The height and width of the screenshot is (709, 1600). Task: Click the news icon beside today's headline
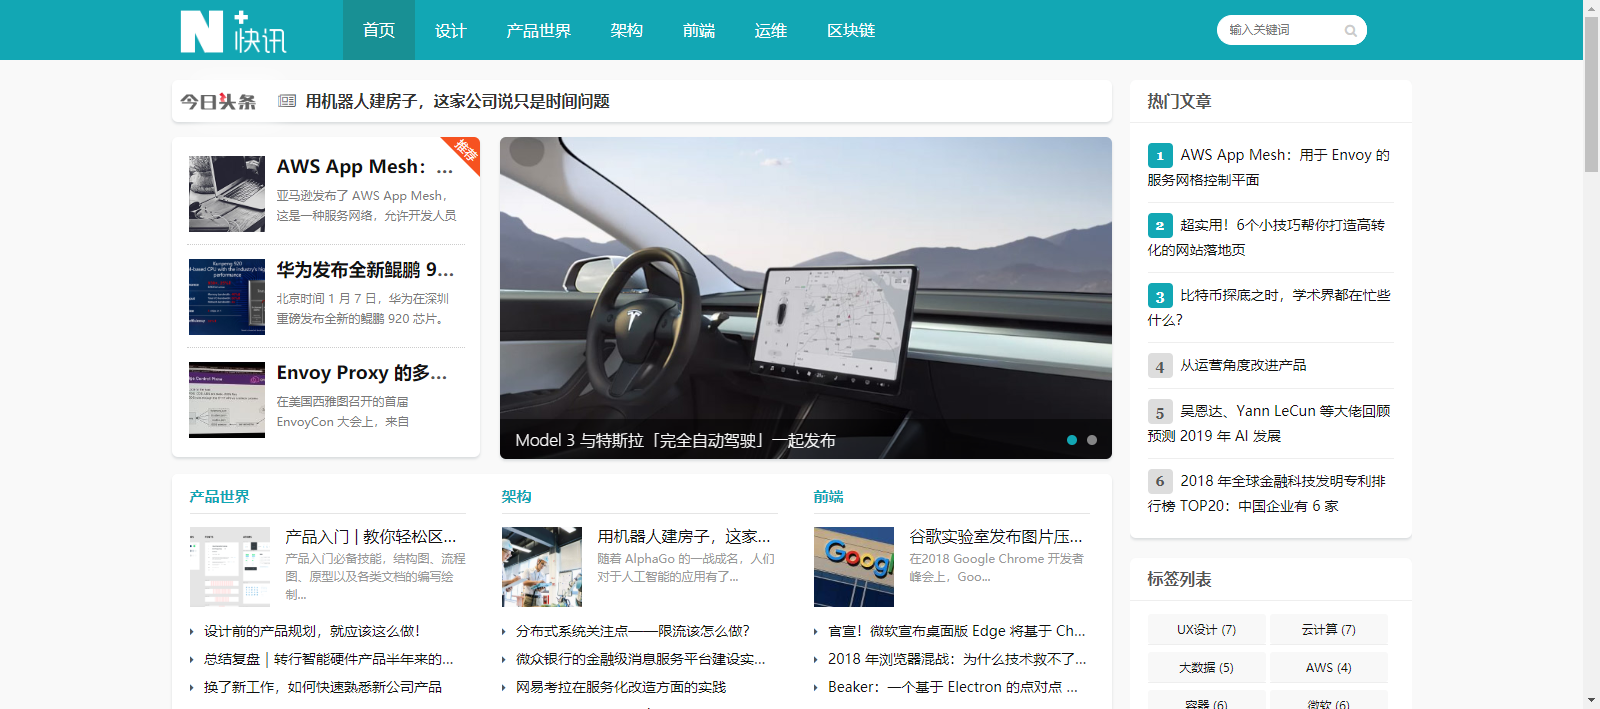(x=287, y=101)
